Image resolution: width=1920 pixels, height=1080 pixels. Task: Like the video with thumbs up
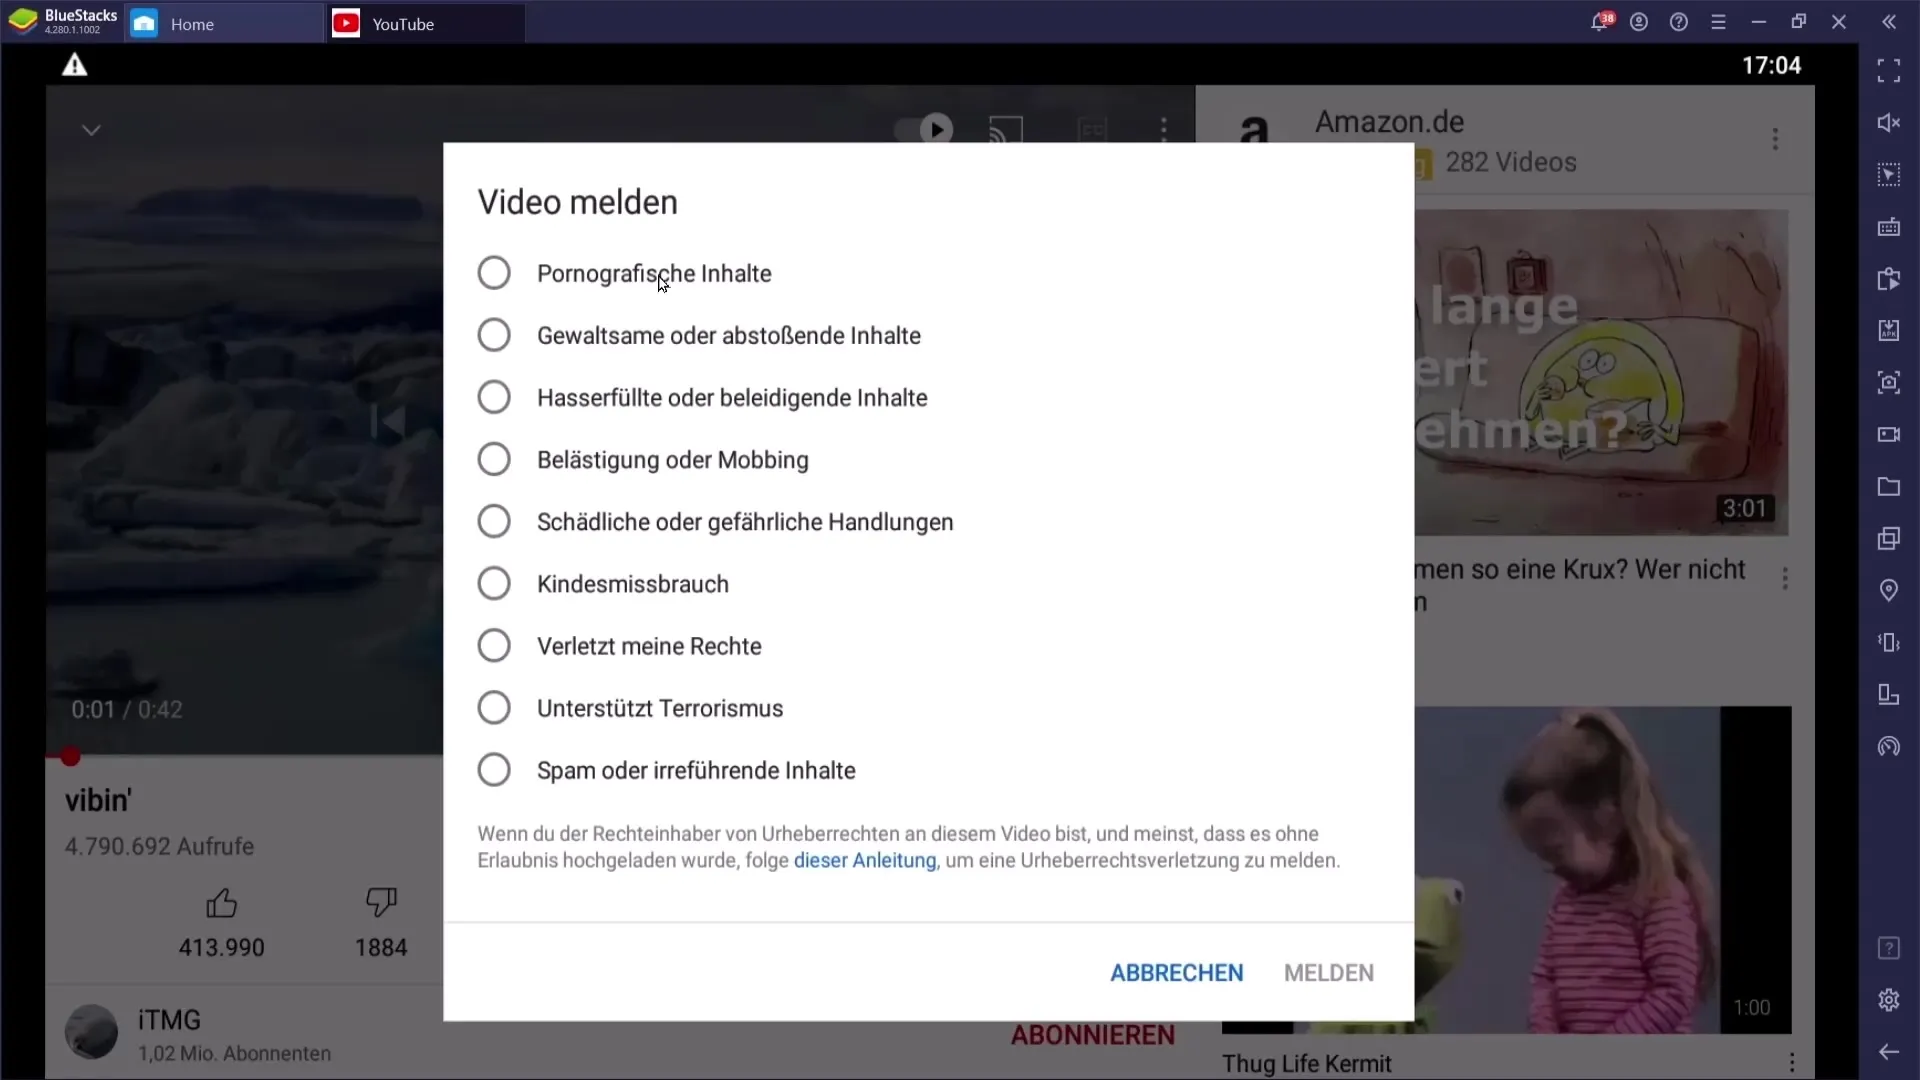coord(221,903)
